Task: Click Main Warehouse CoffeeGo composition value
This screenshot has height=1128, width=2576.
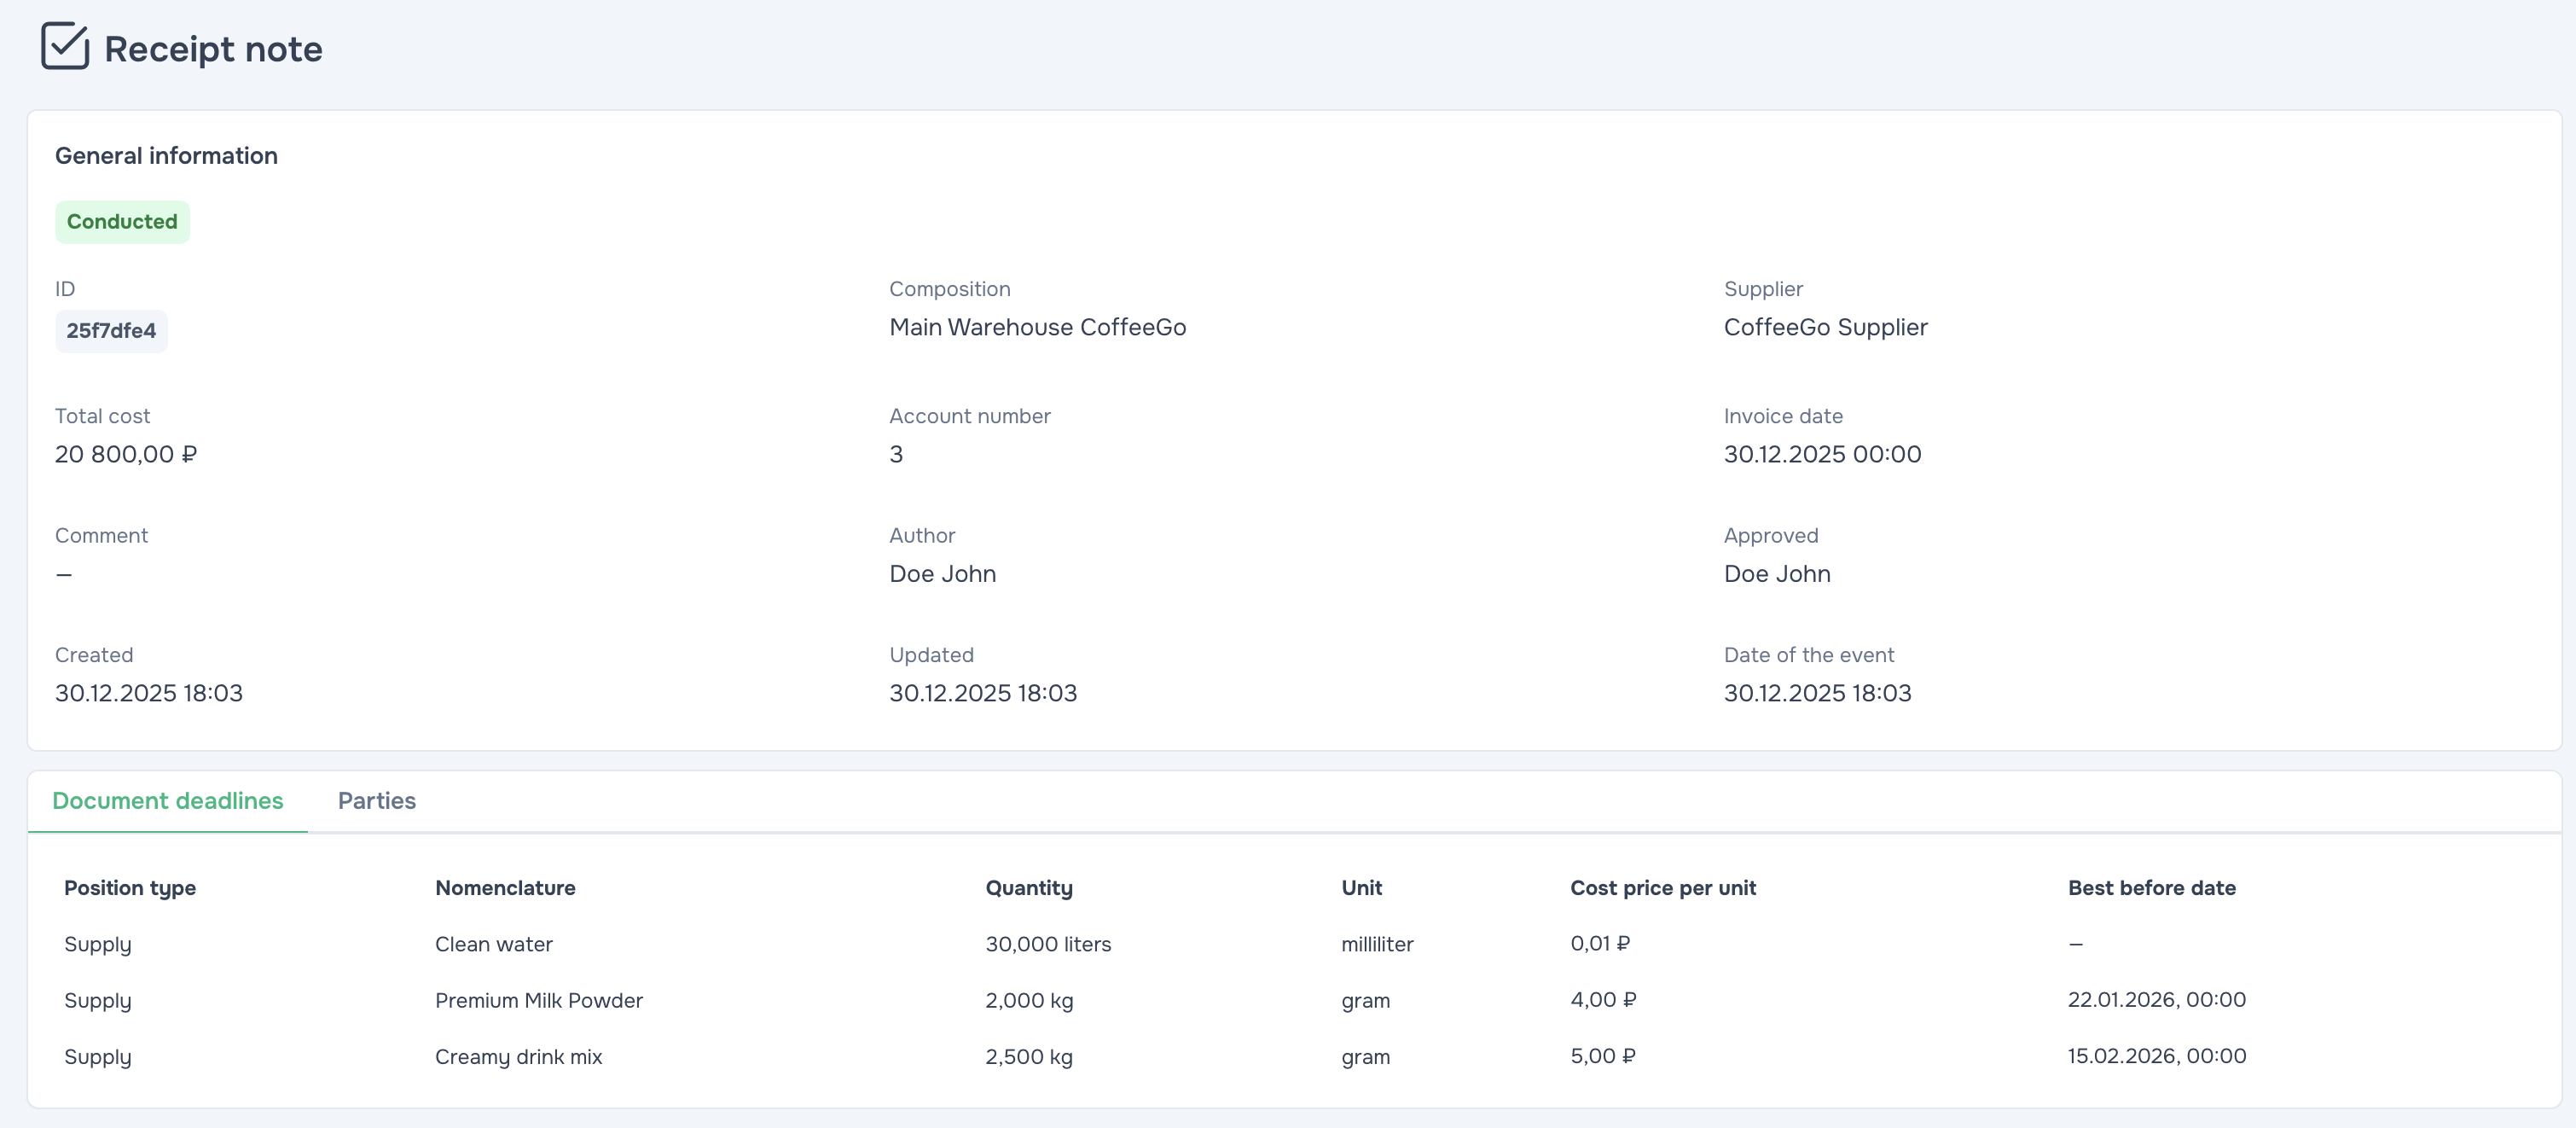Action: pyautogui.click(x=1037, y=328)
